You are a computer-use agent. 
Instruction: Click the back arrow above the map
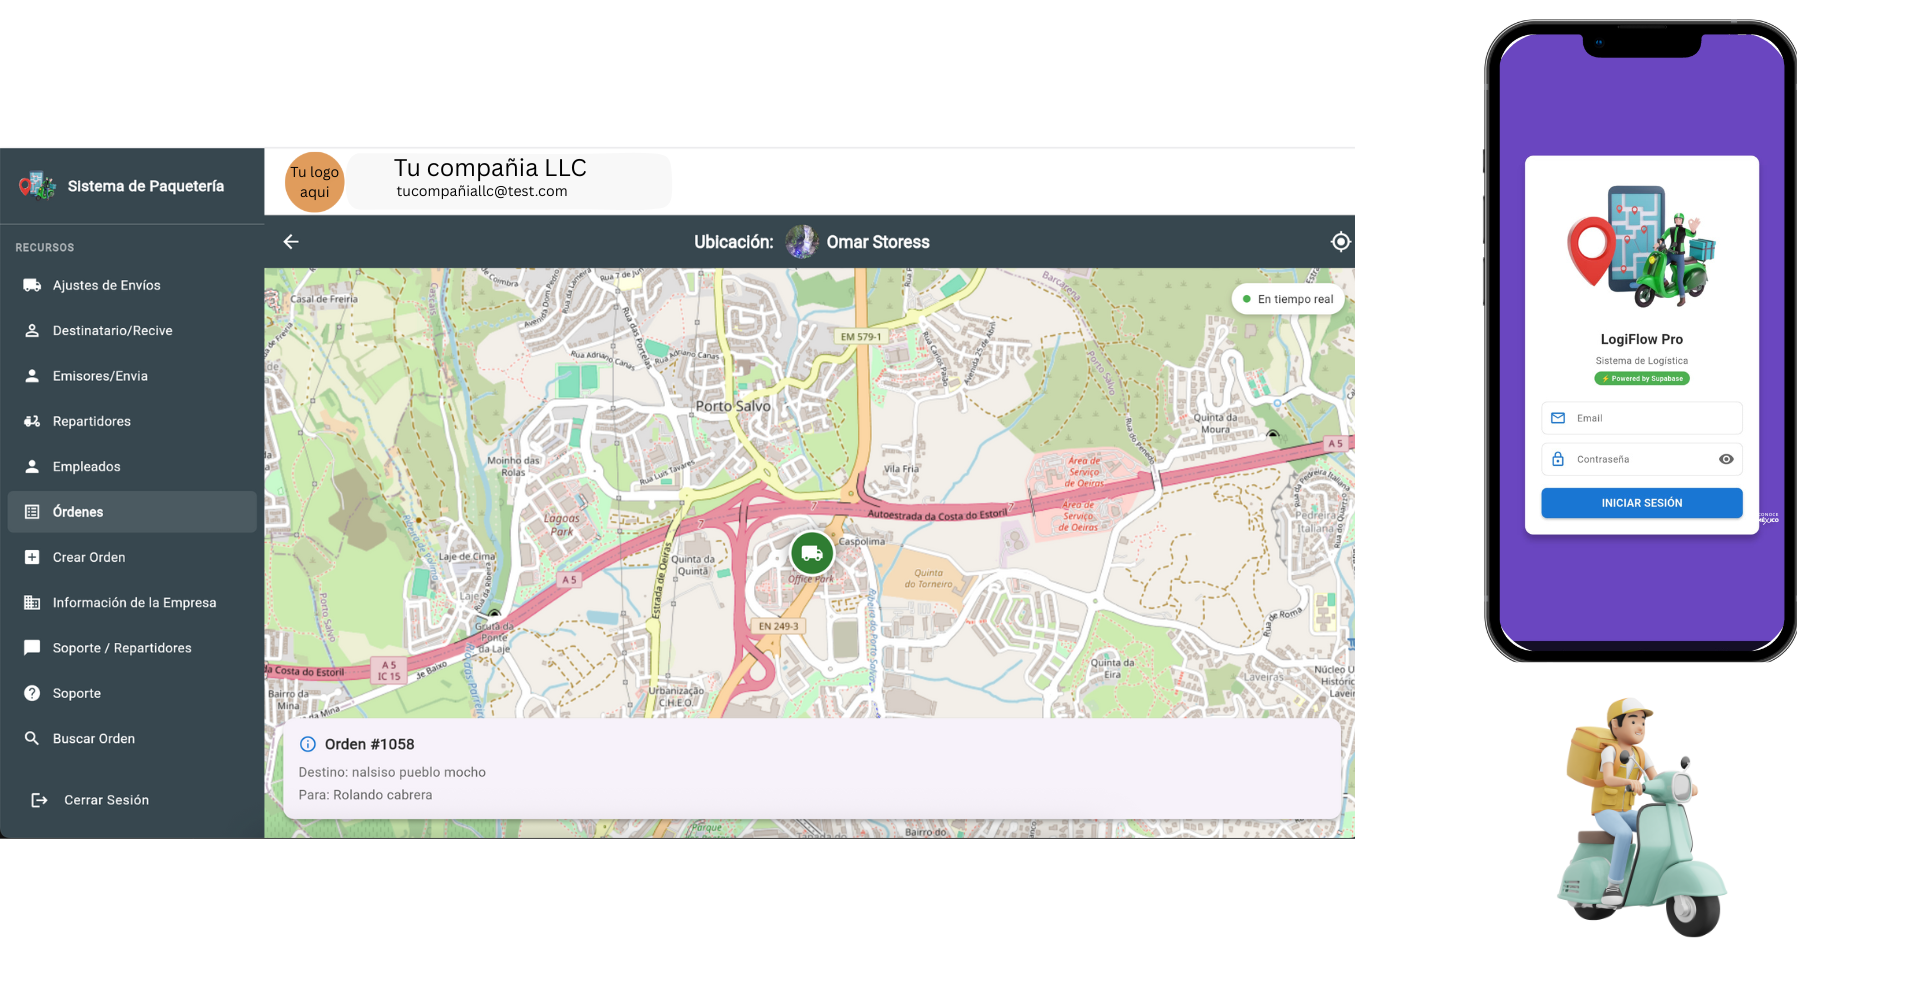coord(290,241)
